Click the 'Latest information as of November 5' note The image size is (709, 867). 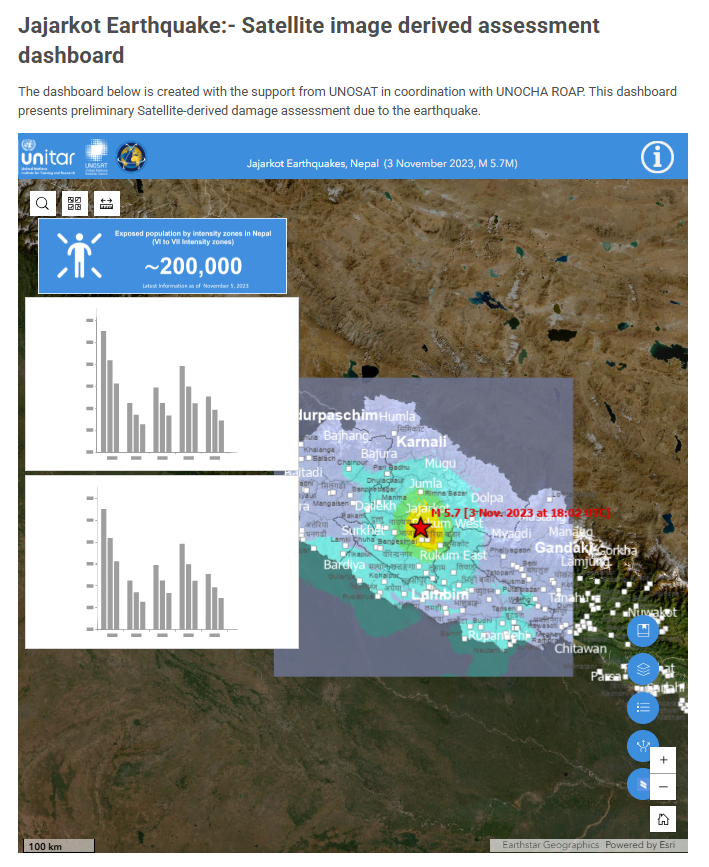click(x=196, y=286)
